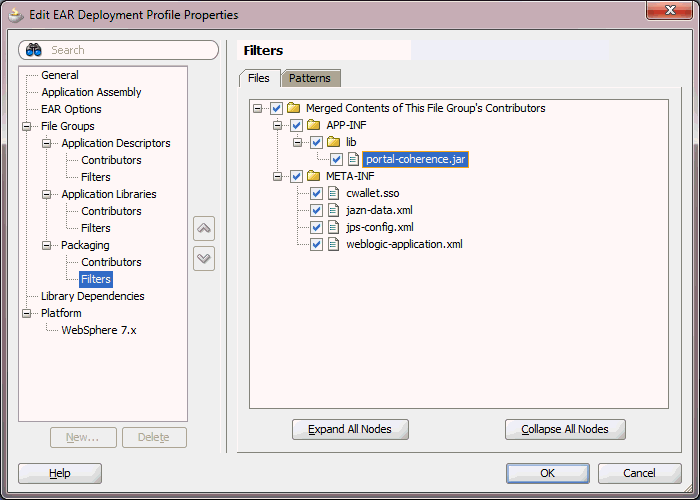Uncheck the Merged Contents root checkbox

coord(276,108)
